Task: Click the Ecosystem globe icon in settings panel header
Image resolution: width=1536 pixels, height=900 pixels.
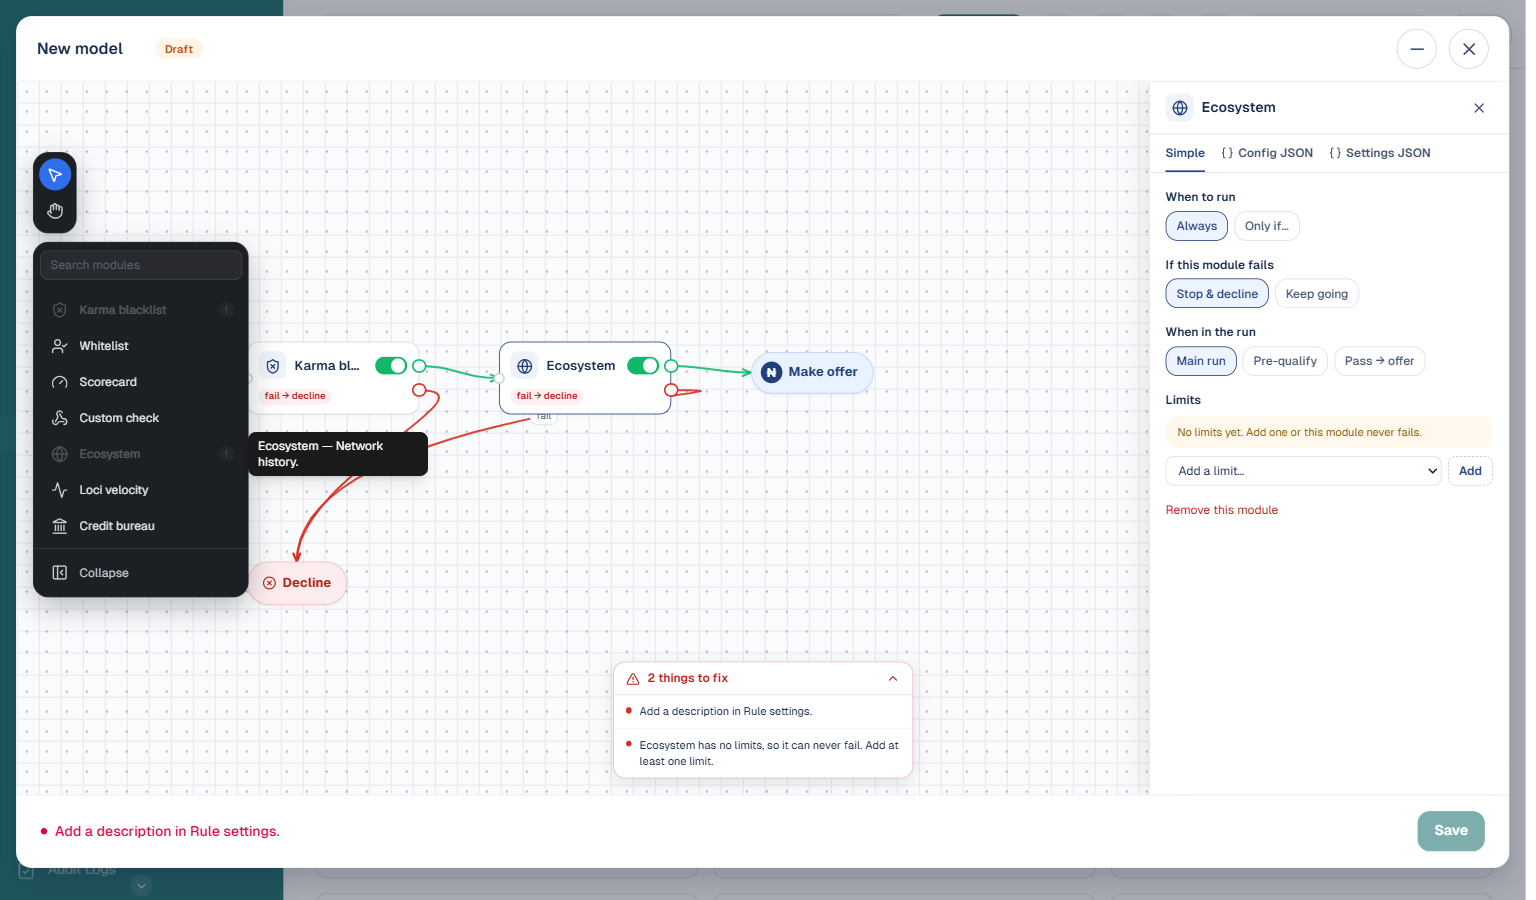Action: click(x=1180, y=108)
